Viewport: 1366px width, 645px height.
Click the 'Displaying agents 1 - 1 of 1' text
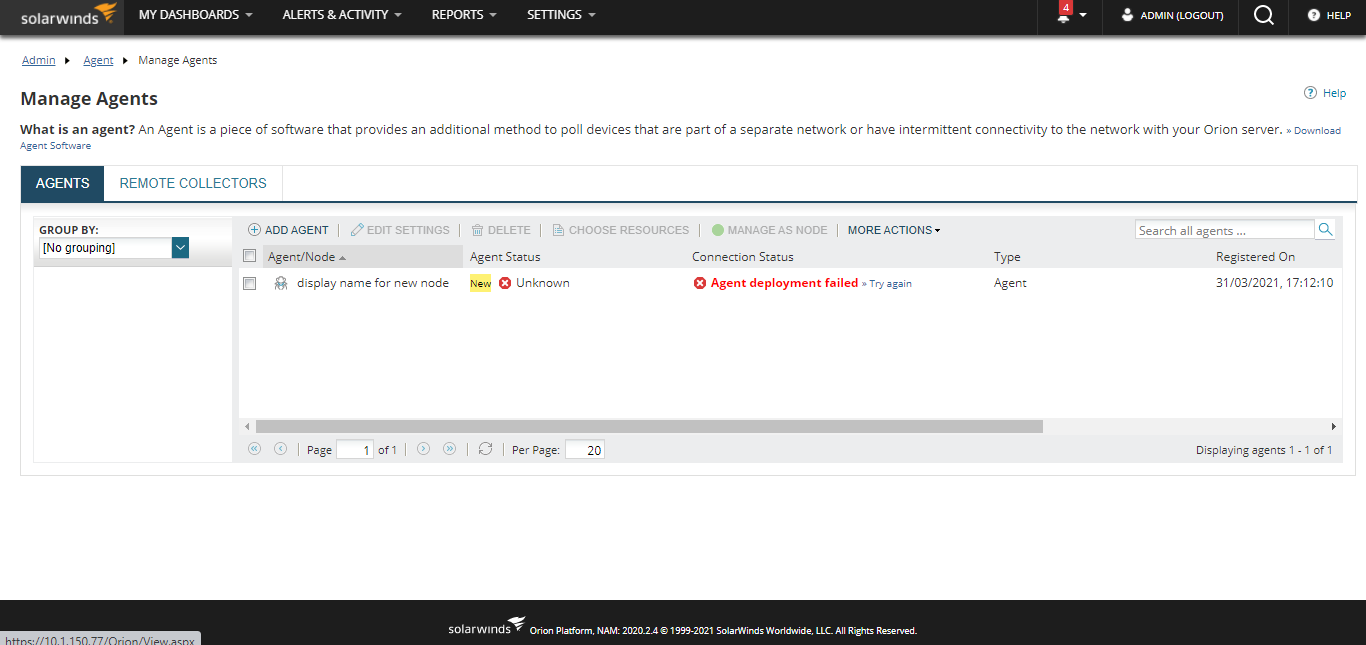coord(1264,450)
